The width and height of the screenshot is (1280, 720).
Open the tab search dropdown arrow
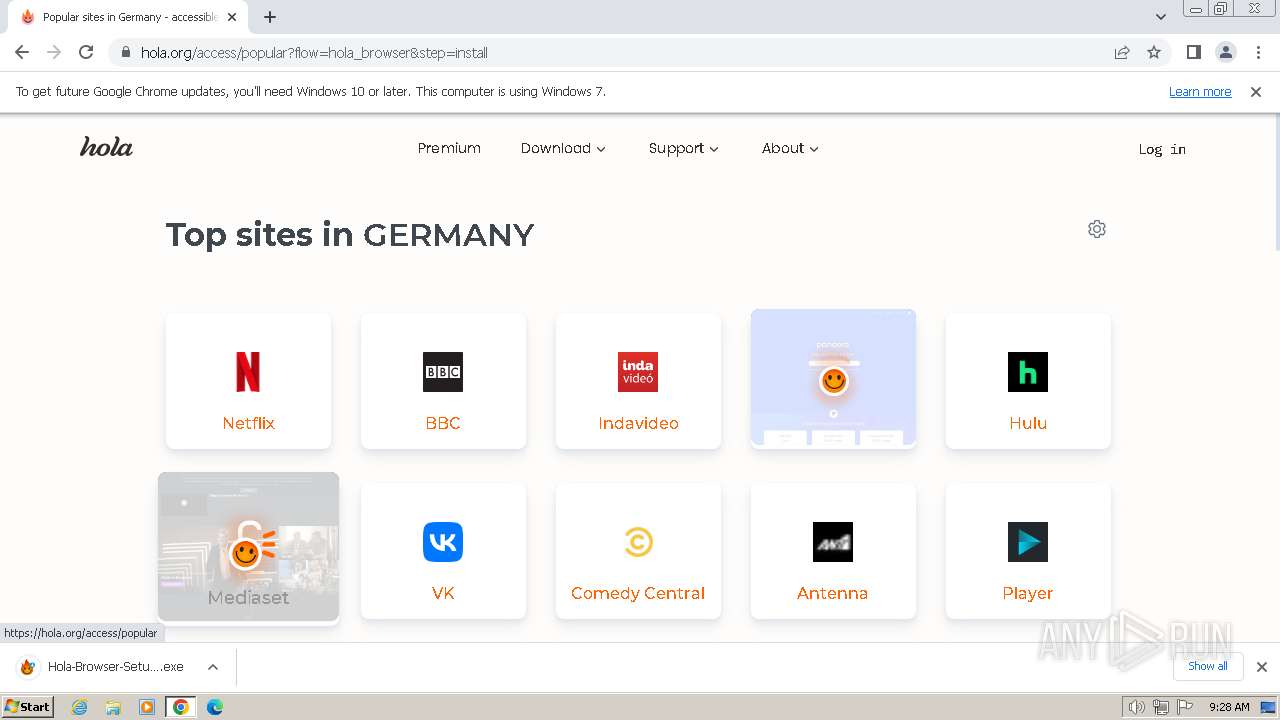tap(1161, 17)
